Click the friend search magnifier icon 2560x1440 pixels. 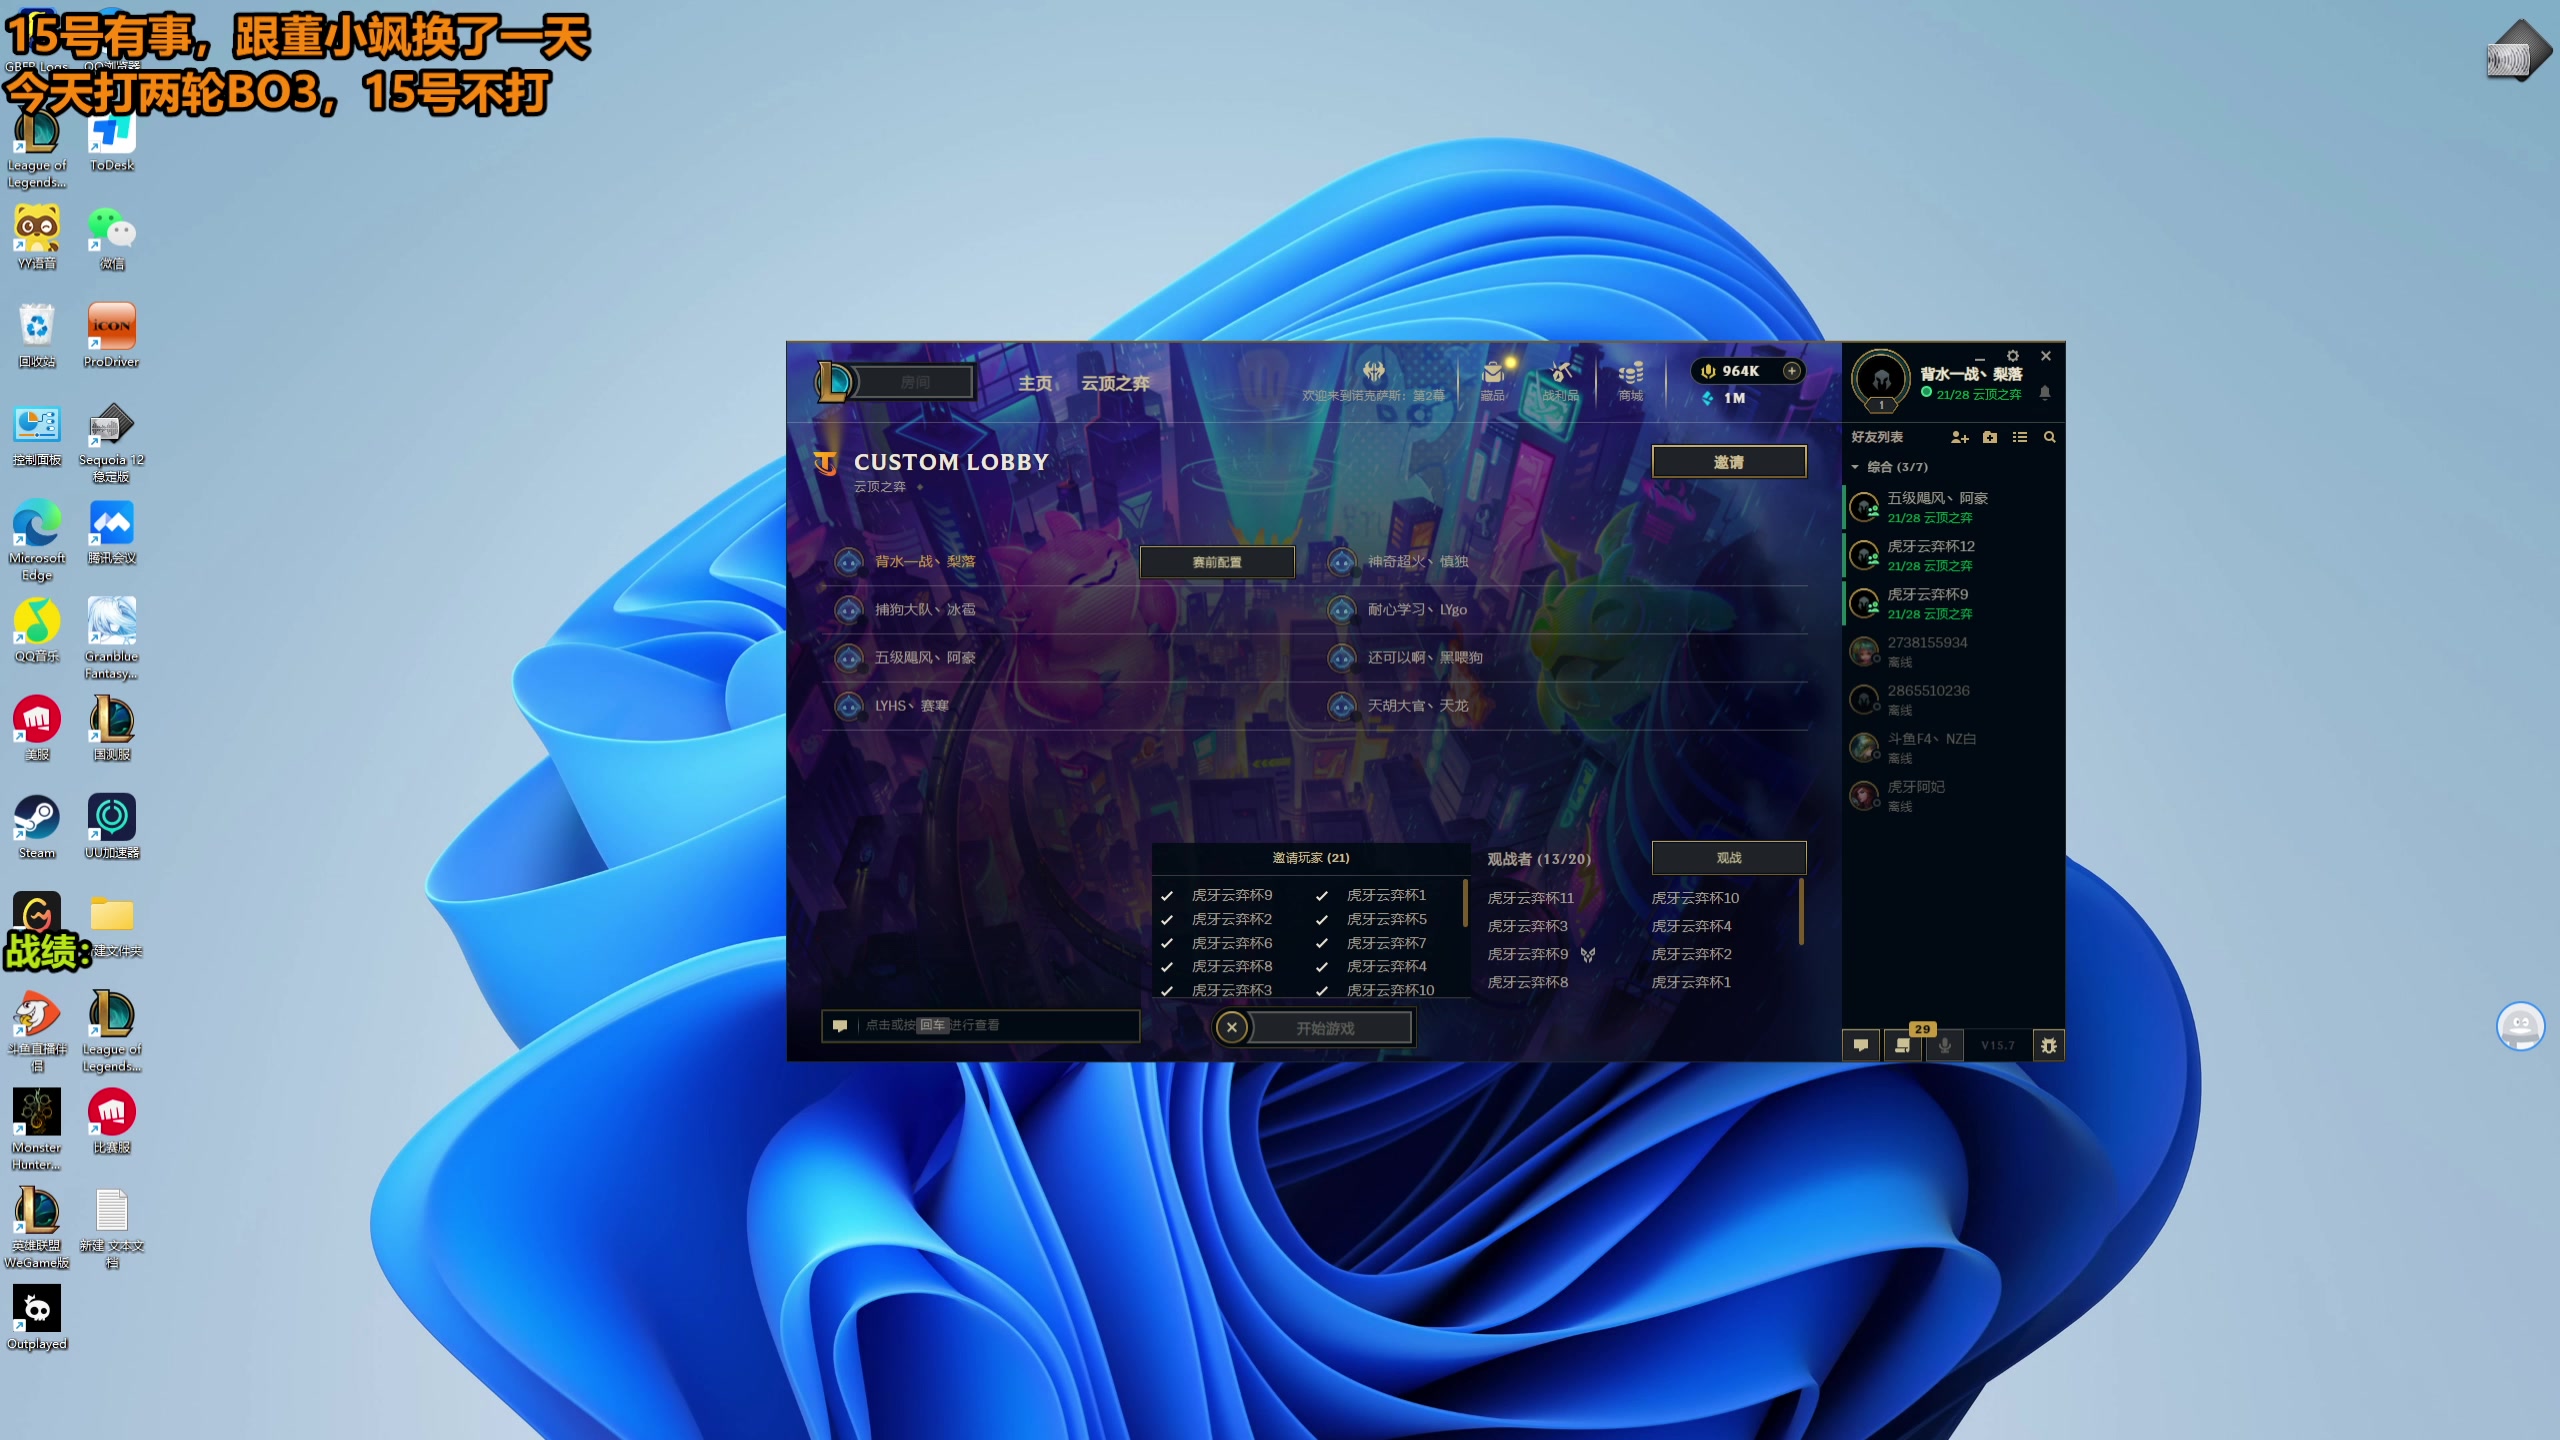[x=2050, y=437]
